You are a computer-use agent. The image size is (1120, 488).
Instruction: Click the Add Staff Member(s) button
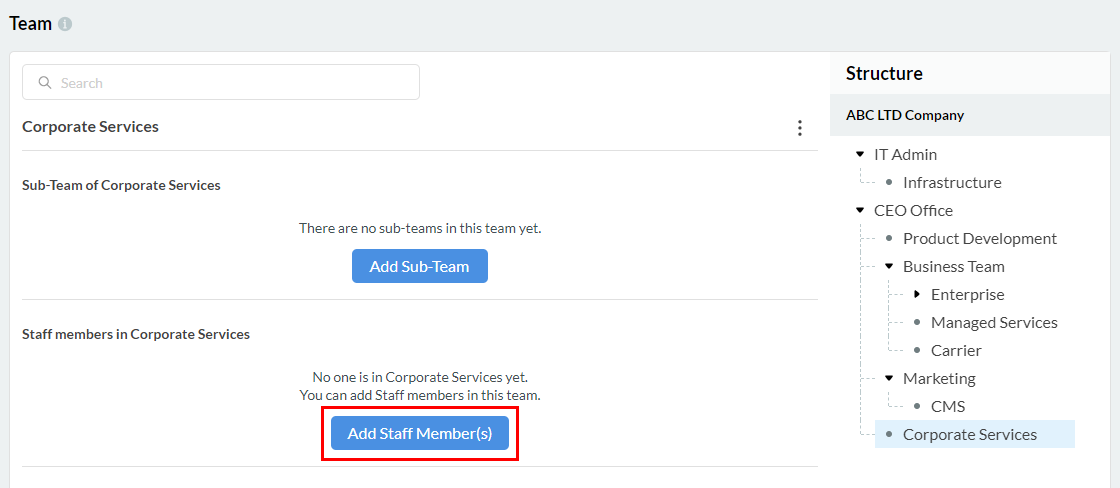click(x=419, y=433)
